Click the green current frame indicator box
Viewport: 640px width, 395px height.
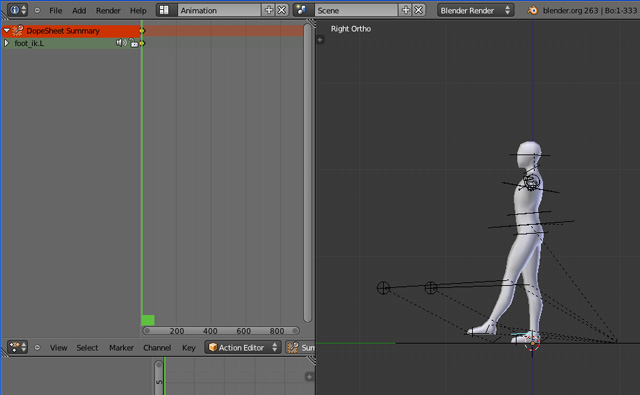tap(148, 320)
